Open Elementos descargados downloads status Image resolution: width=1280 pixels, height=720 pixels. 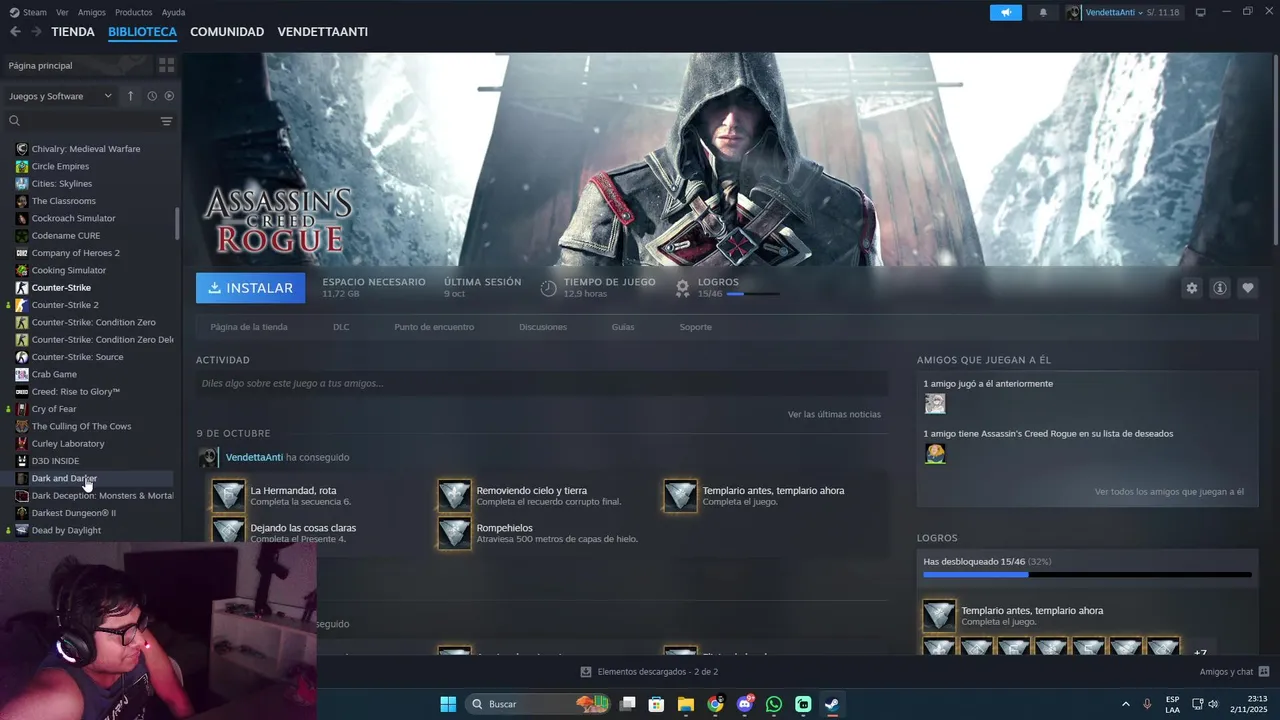(x=649, y=672)
